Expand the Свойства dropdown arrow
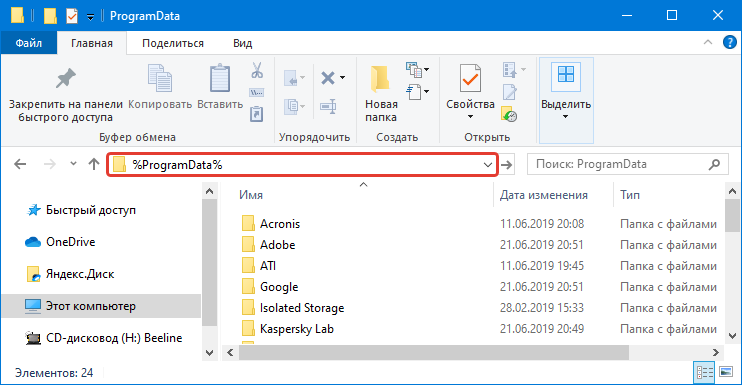The image size is (742, 385). (470, 116)
